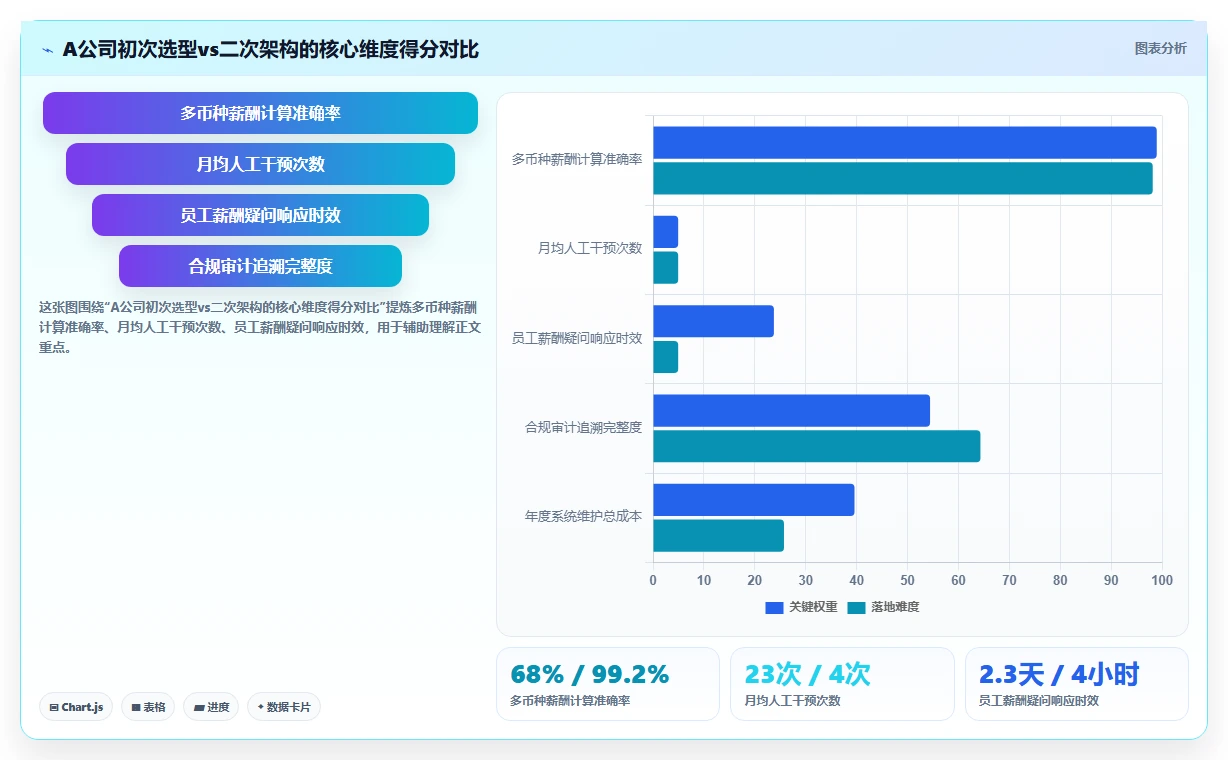This screenshot has height=760, width=1228.
Task: Click the page title A公司初次选型vs二次架构
Action: [x=271, y=49]
